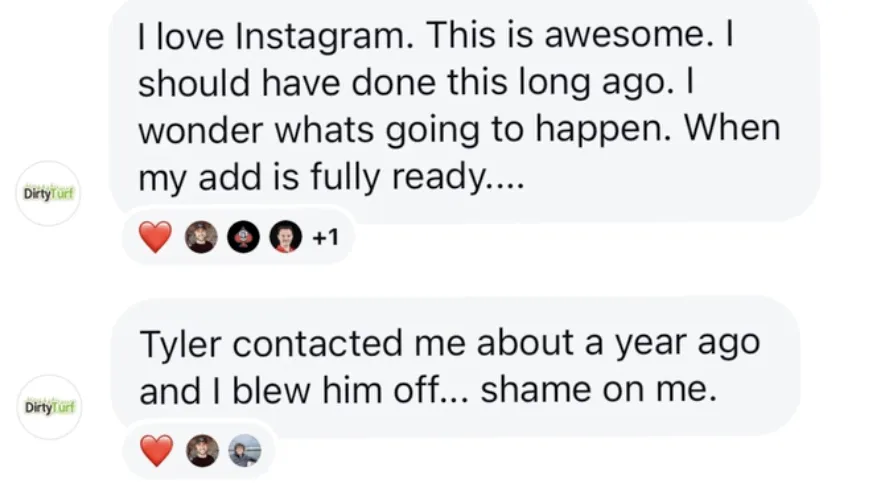Image resolution: width=888 pixels, height=492 pixels.
Task: Select the red-shirt reactor avatar
Action: pos(286,237)
